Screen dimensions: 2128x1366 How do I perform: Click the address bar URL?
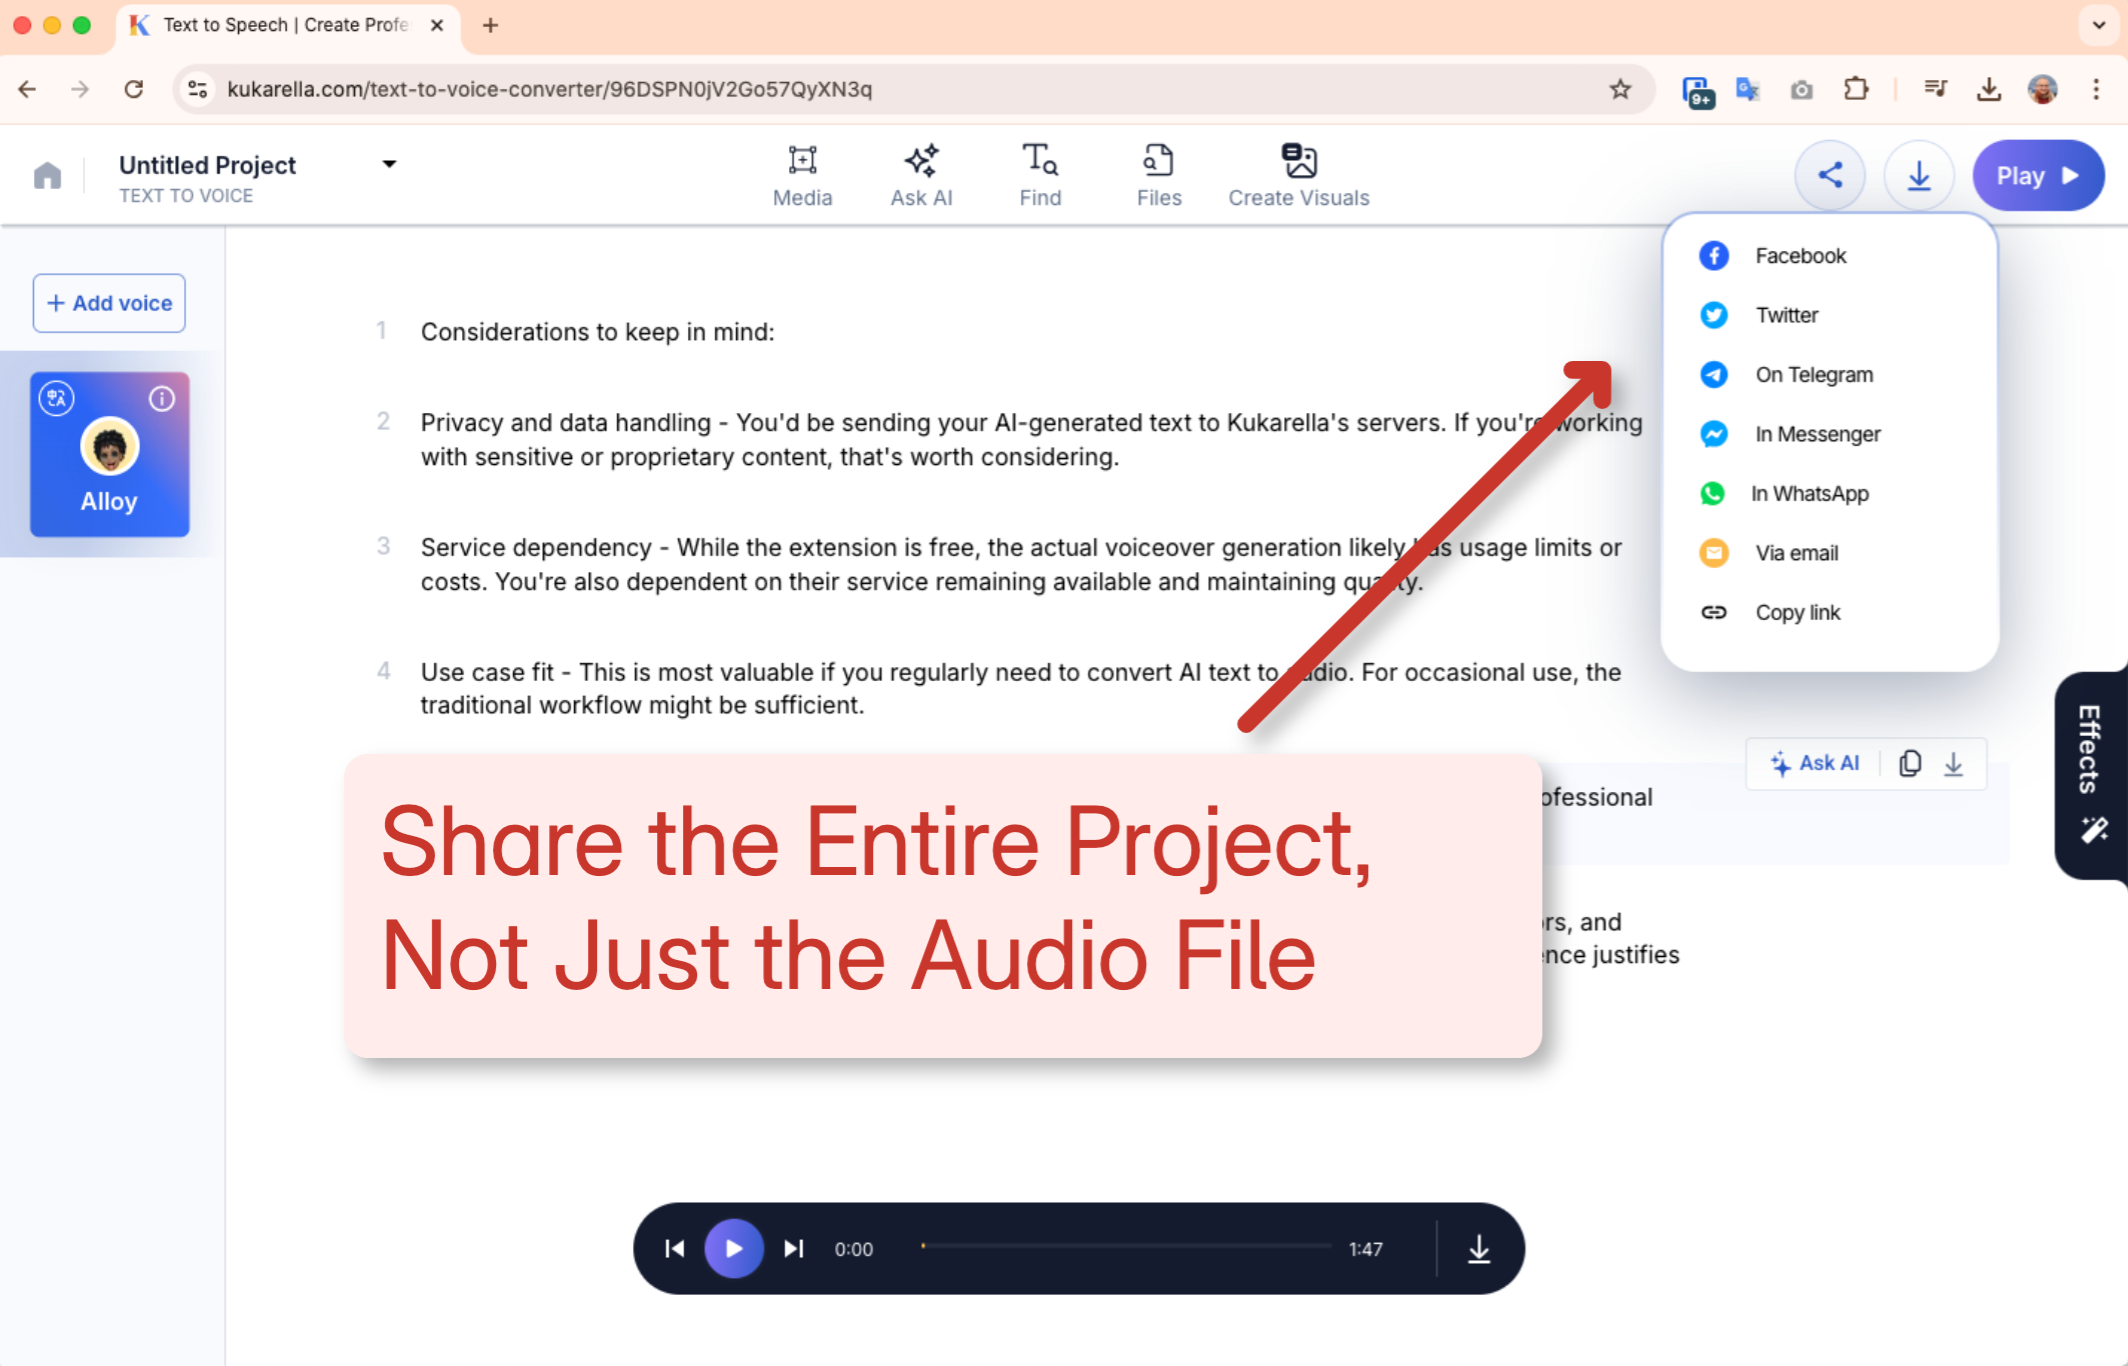[549, 89]
